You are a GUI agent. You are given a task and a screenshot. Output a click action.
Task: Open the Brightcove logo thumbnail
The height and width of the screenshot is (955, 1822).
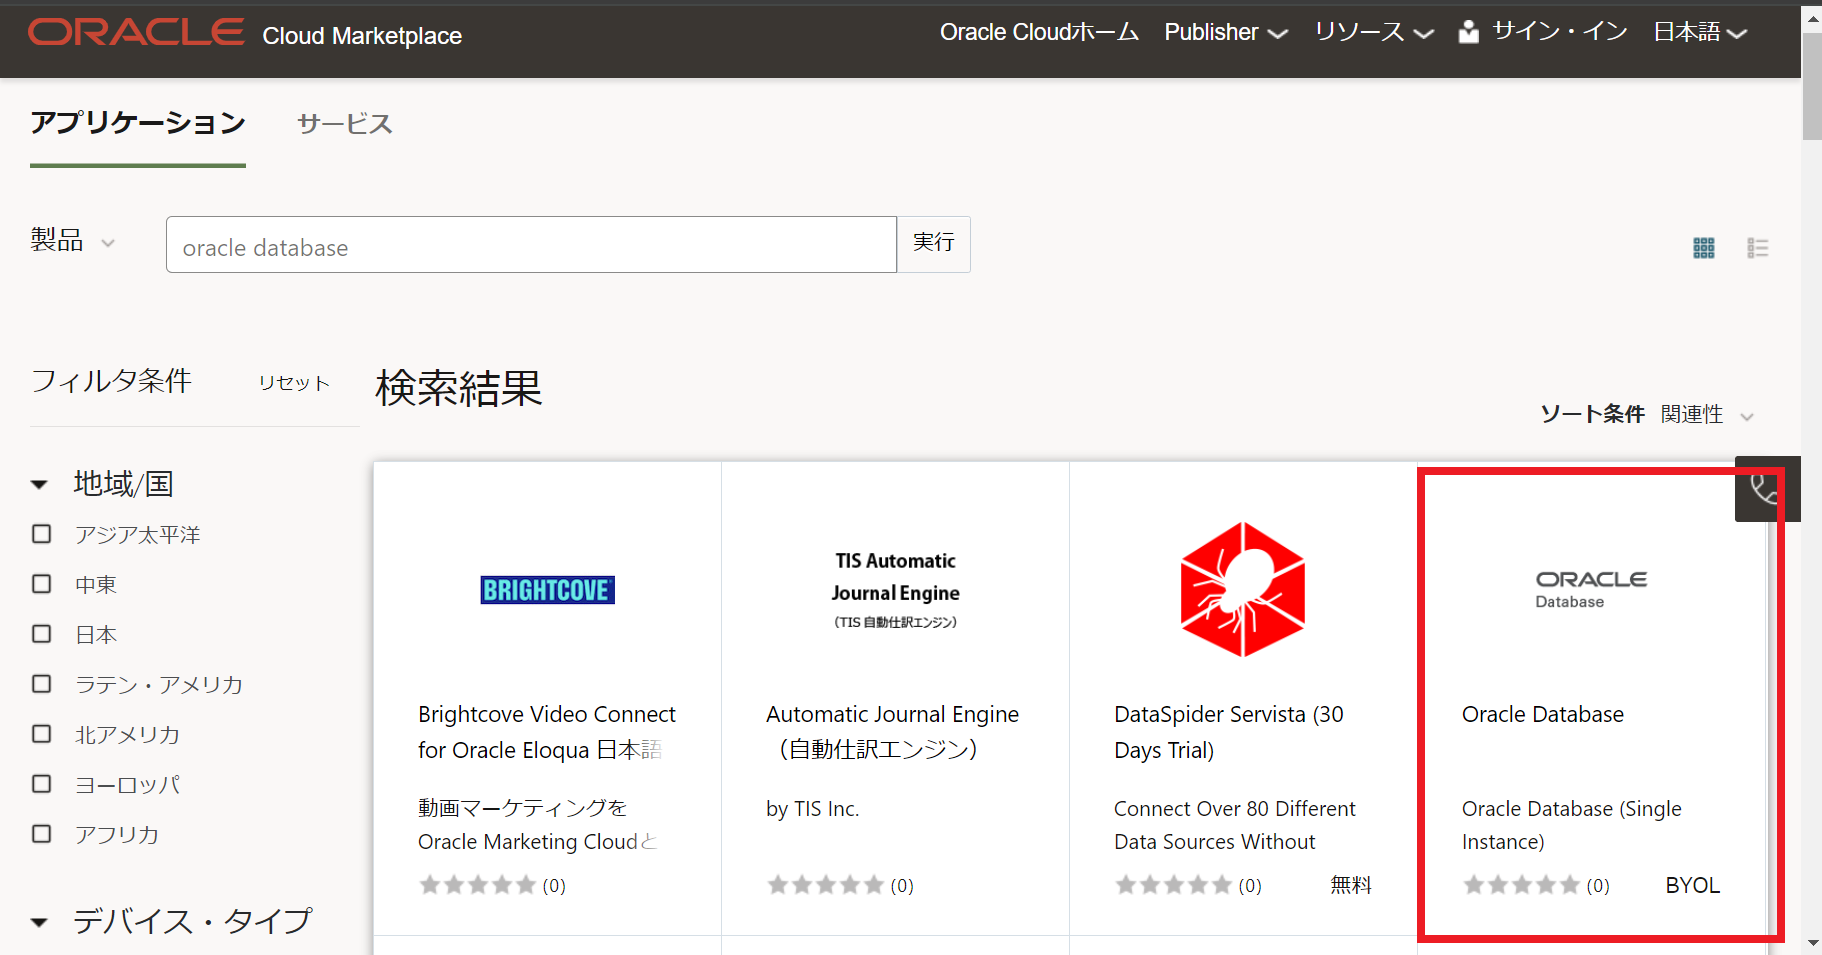pyautogui.click(x=547, y=590)
